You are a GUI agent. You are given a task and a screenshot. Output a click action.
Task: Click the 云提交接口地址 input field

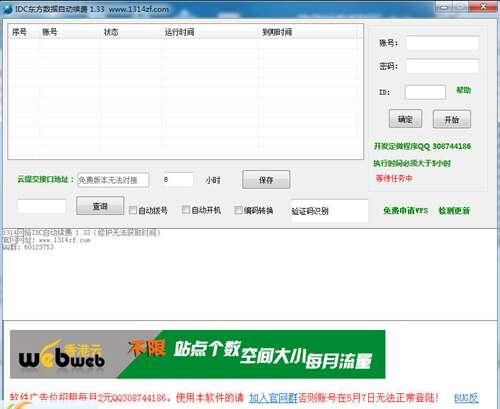[x=113, y=180]
